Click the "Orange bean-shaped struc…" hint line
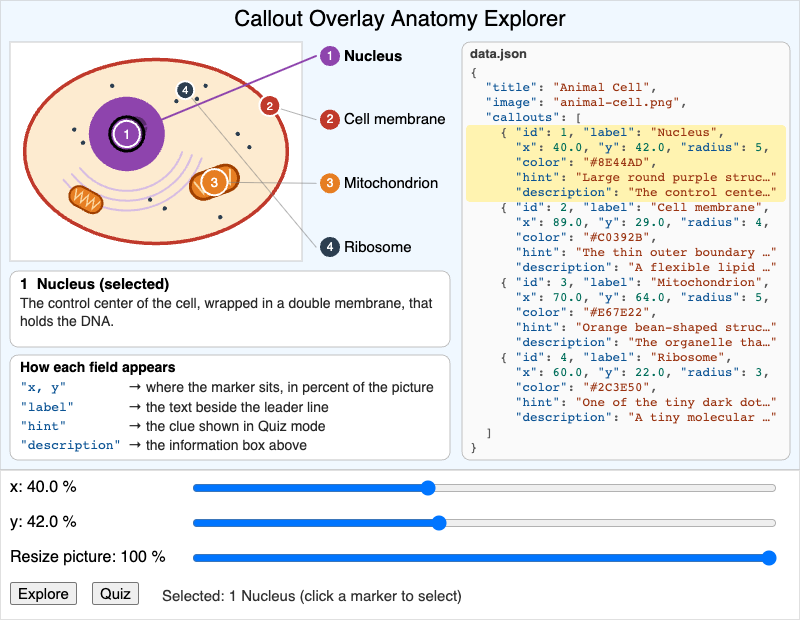 click(646, 328)
